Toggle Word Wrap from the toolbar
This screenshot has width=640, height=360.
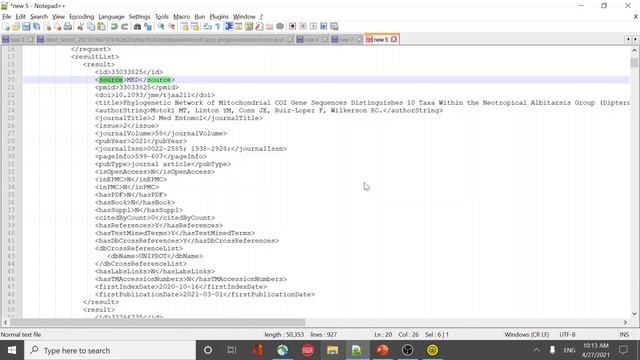pos(207,27)
